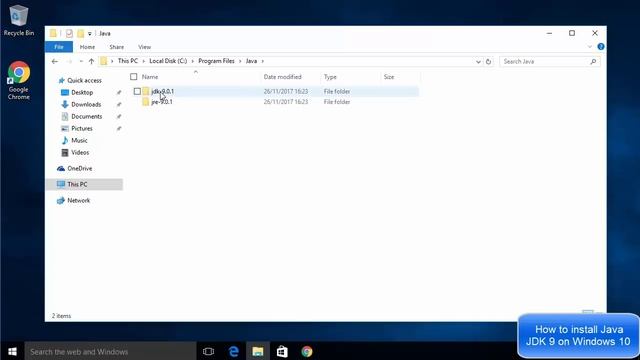Tick the select-all checkbox beside Name
The width and height of the screenshot is (640, 360).
click(x=133, y=76)
